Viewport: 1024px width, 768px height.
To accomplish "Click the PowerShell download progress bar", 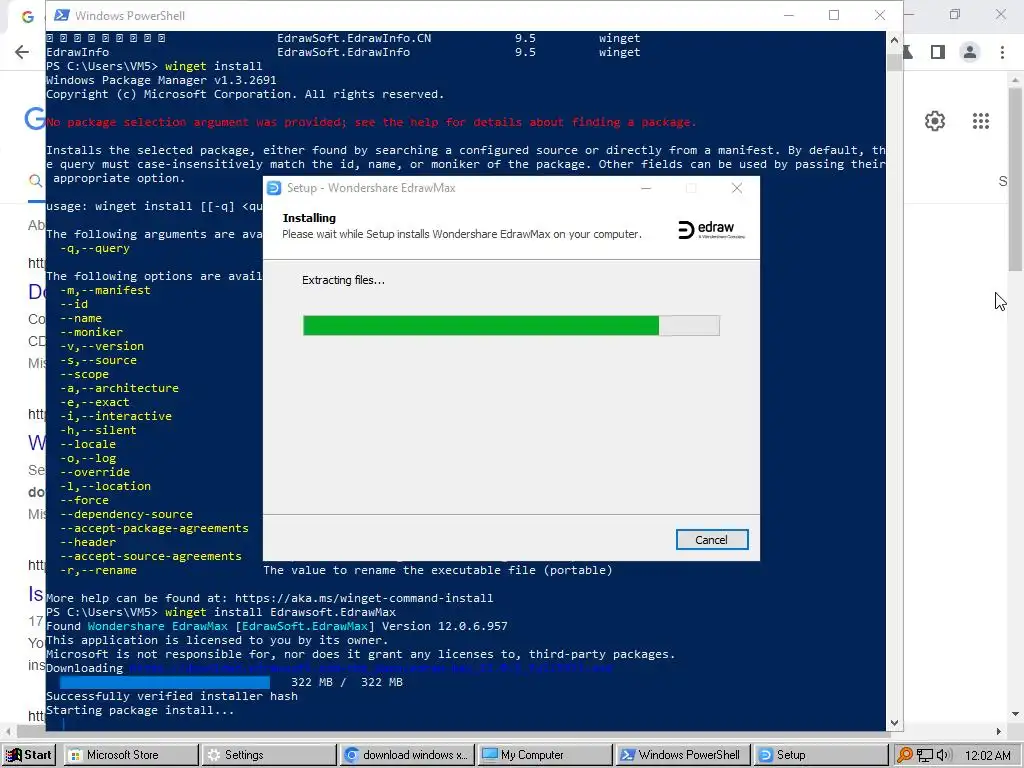I will pos(165,682).
